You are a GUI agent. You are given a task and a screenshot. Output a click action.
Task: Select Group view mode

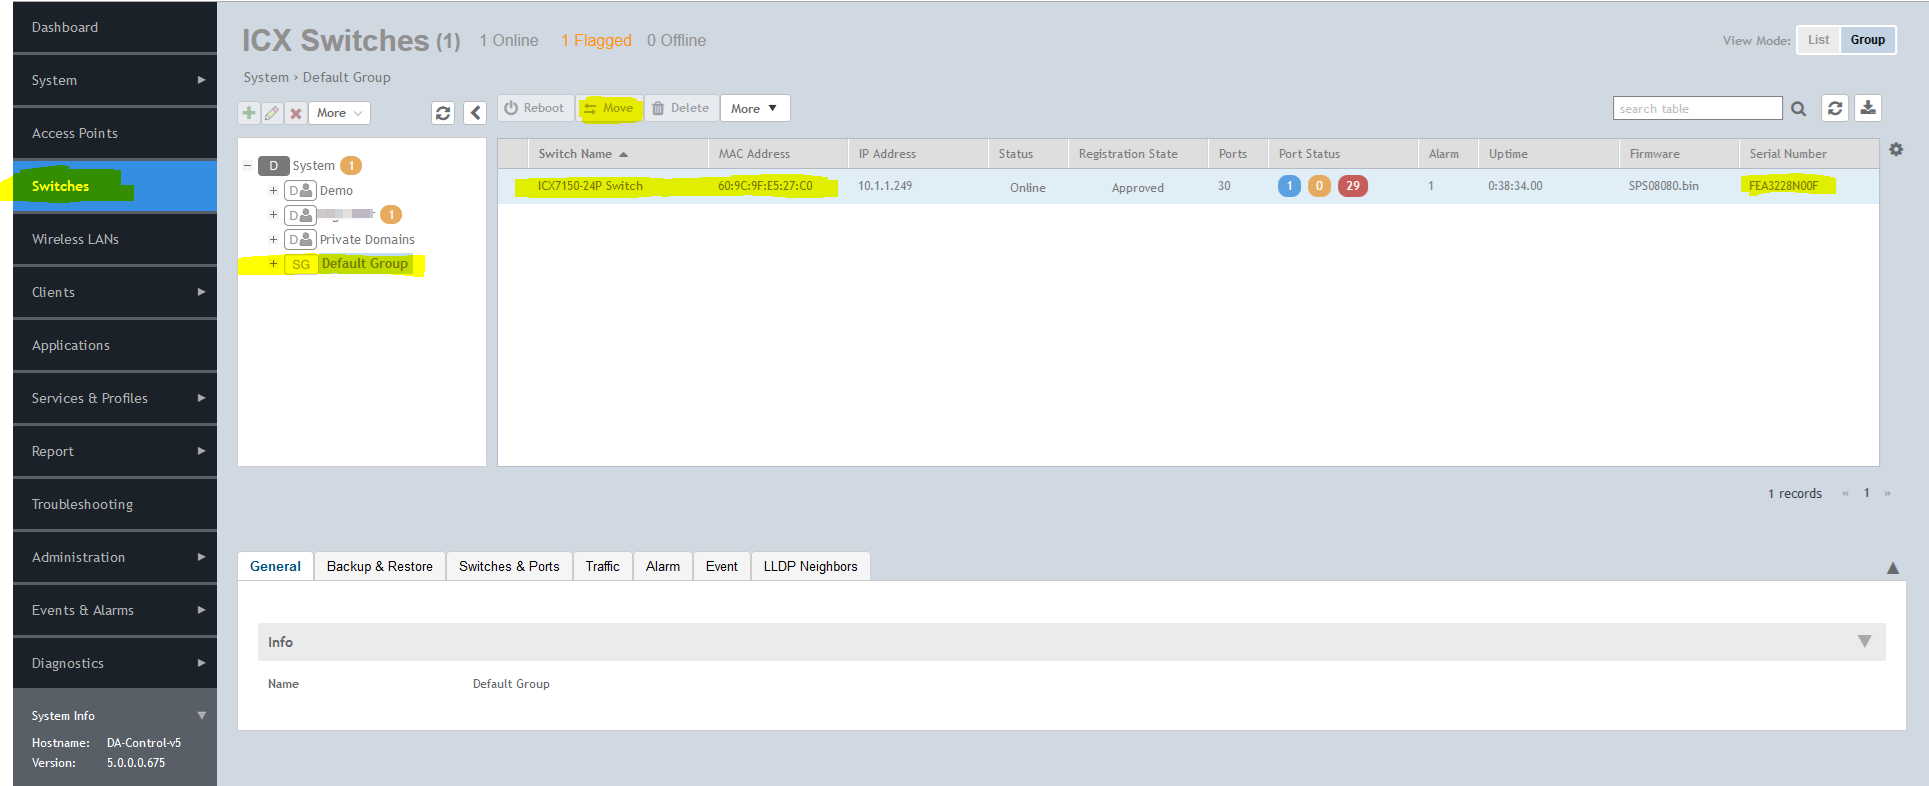point(1867,40)
